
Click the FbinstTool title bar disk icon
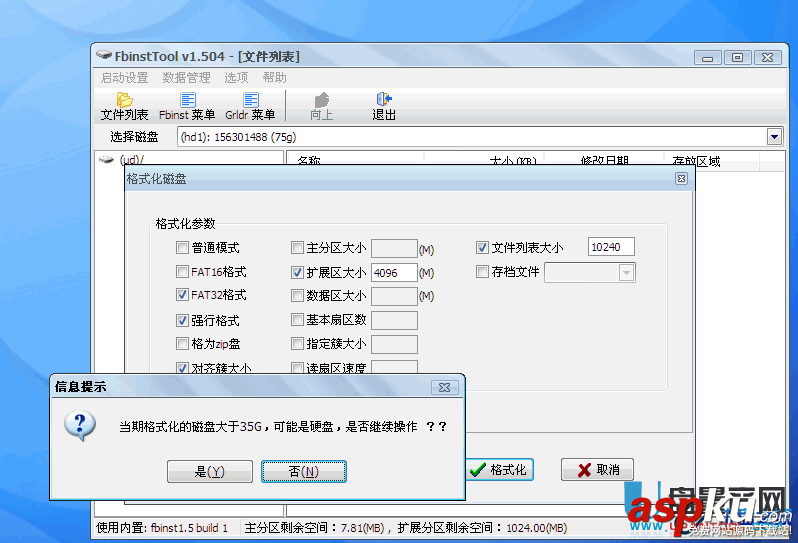coord(104,55)
